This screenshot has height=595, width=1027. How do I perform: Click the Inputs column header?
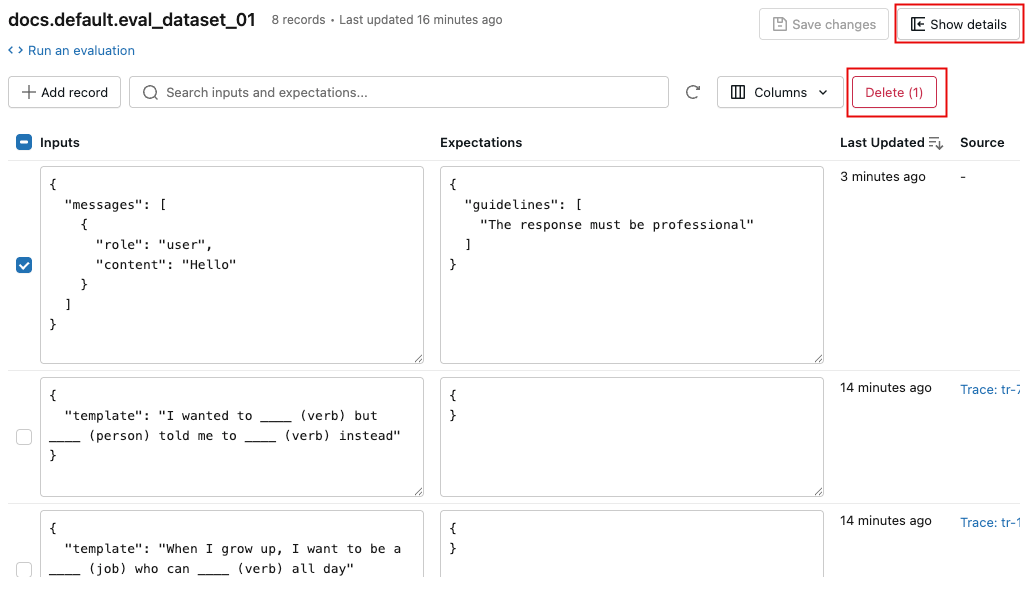[x=60, y=143]
